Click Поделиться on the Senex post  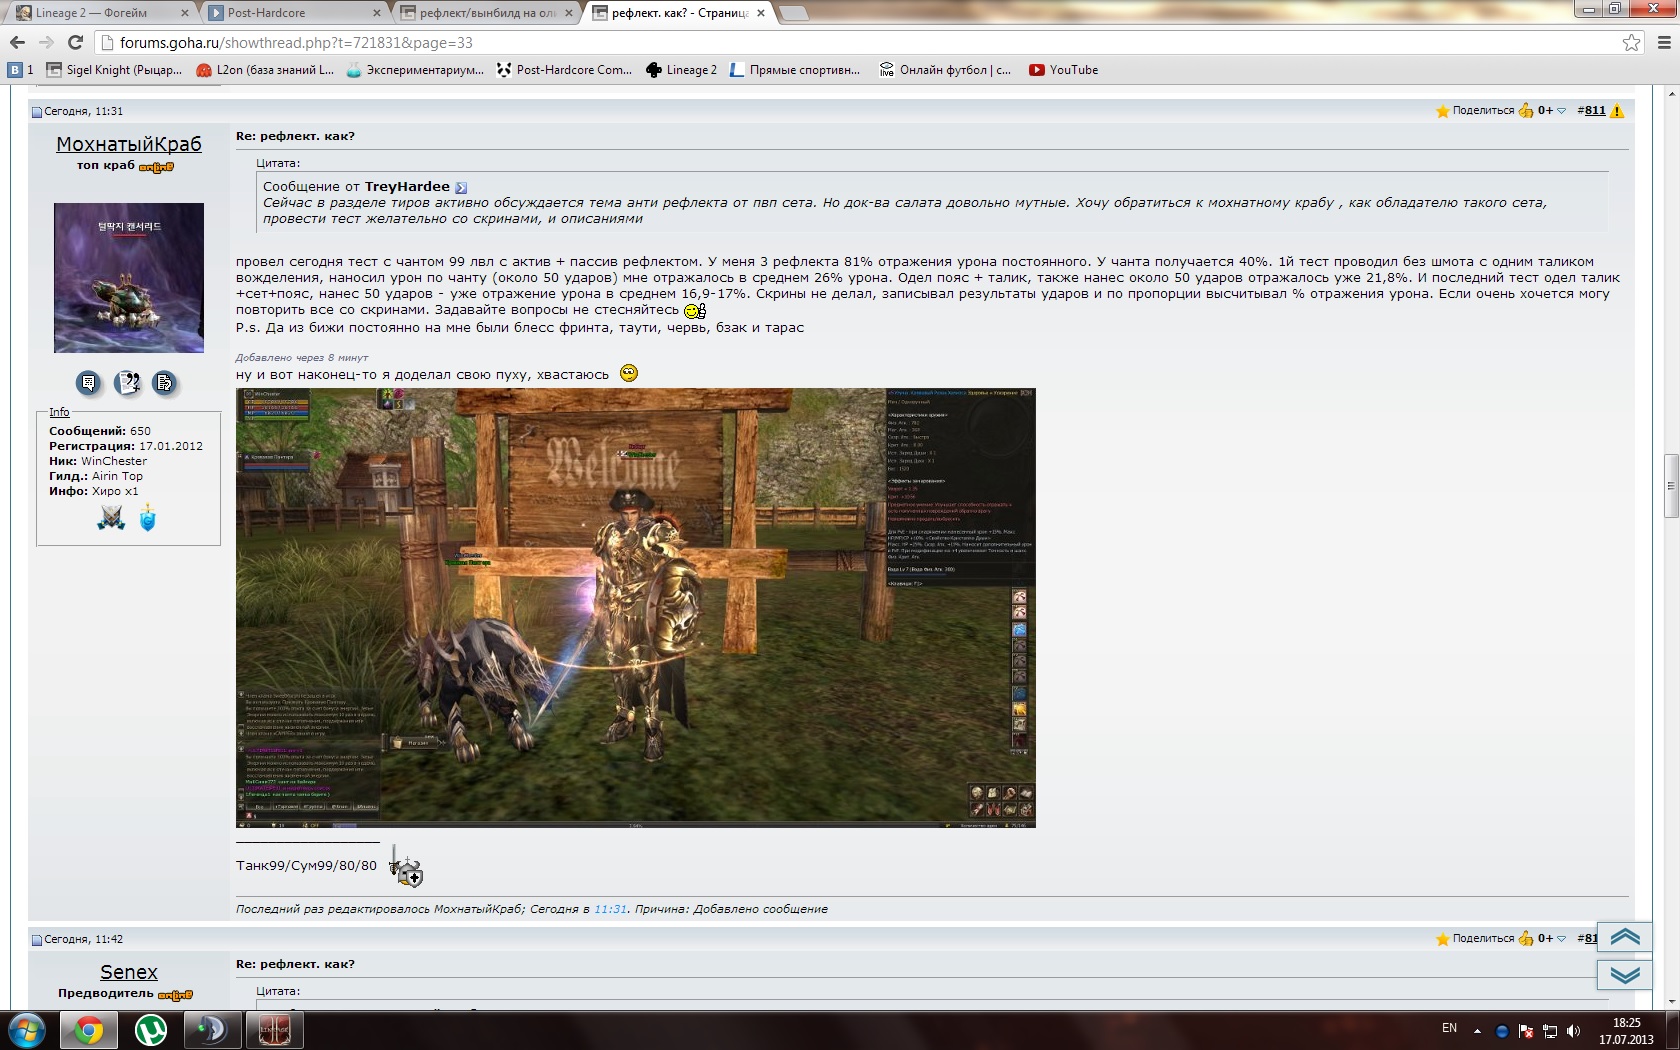tap(1483, 939)
